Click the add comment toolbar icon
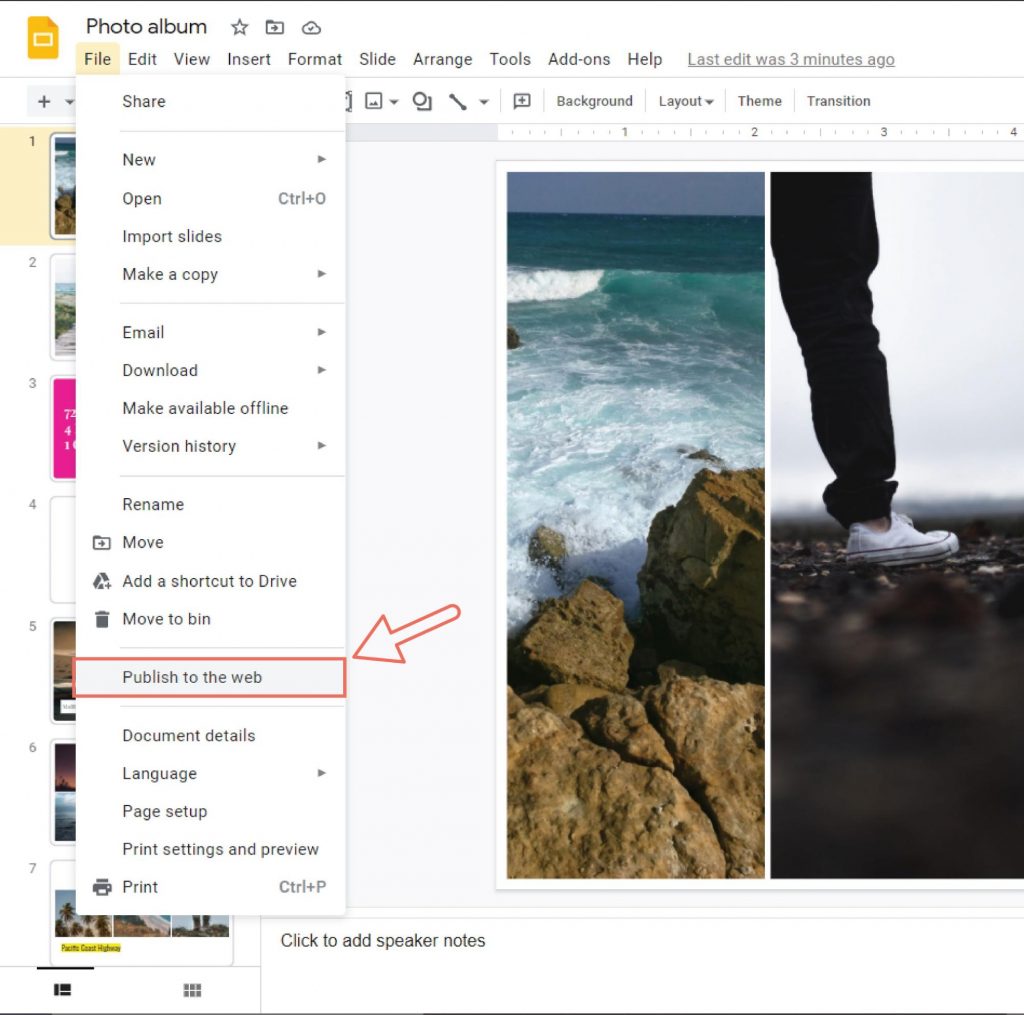This screenshot has width=1024, height=1015. pyautogui.click(x=522, y=101)
